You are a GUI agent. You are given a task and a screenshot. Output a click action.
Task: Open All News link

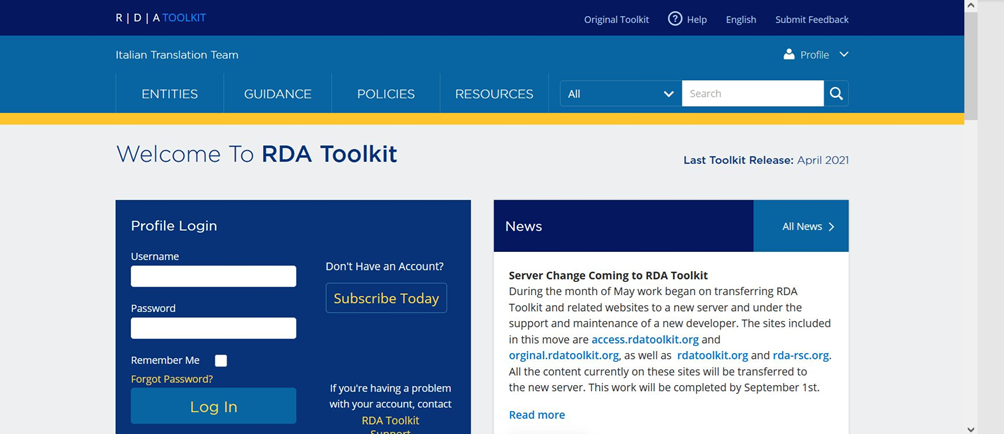(x=801, y=226)
